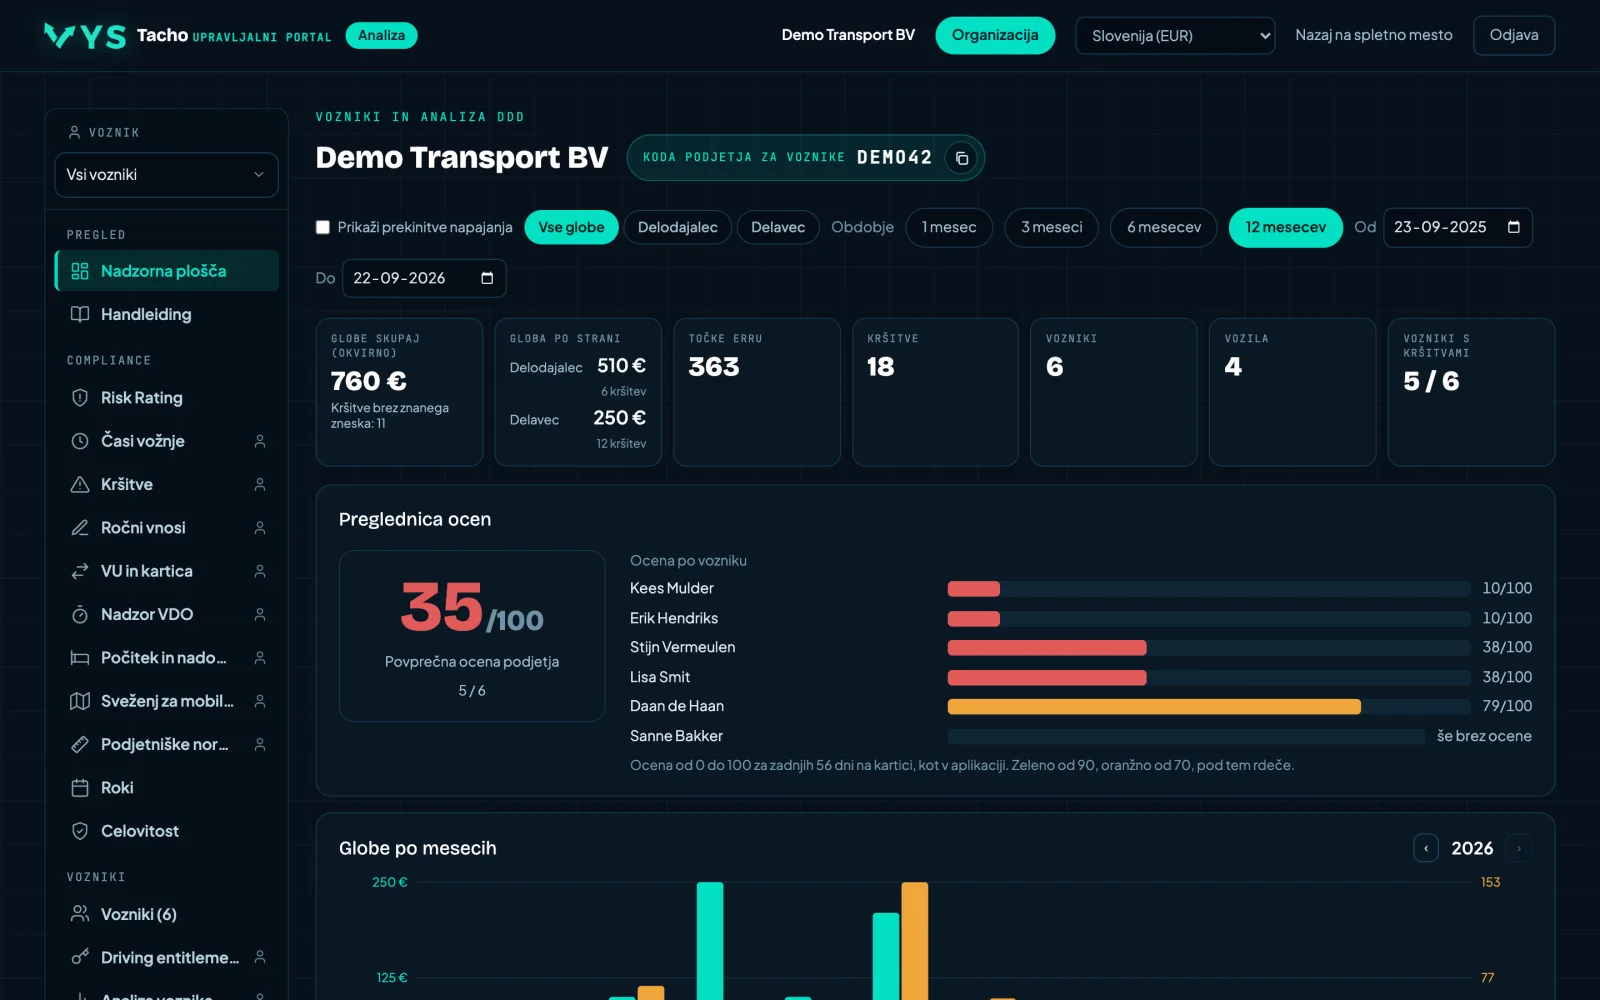The image size is (1600, 1000).
Task: Open Vozniki (6) in the sidebar
Action: [167, 914]
